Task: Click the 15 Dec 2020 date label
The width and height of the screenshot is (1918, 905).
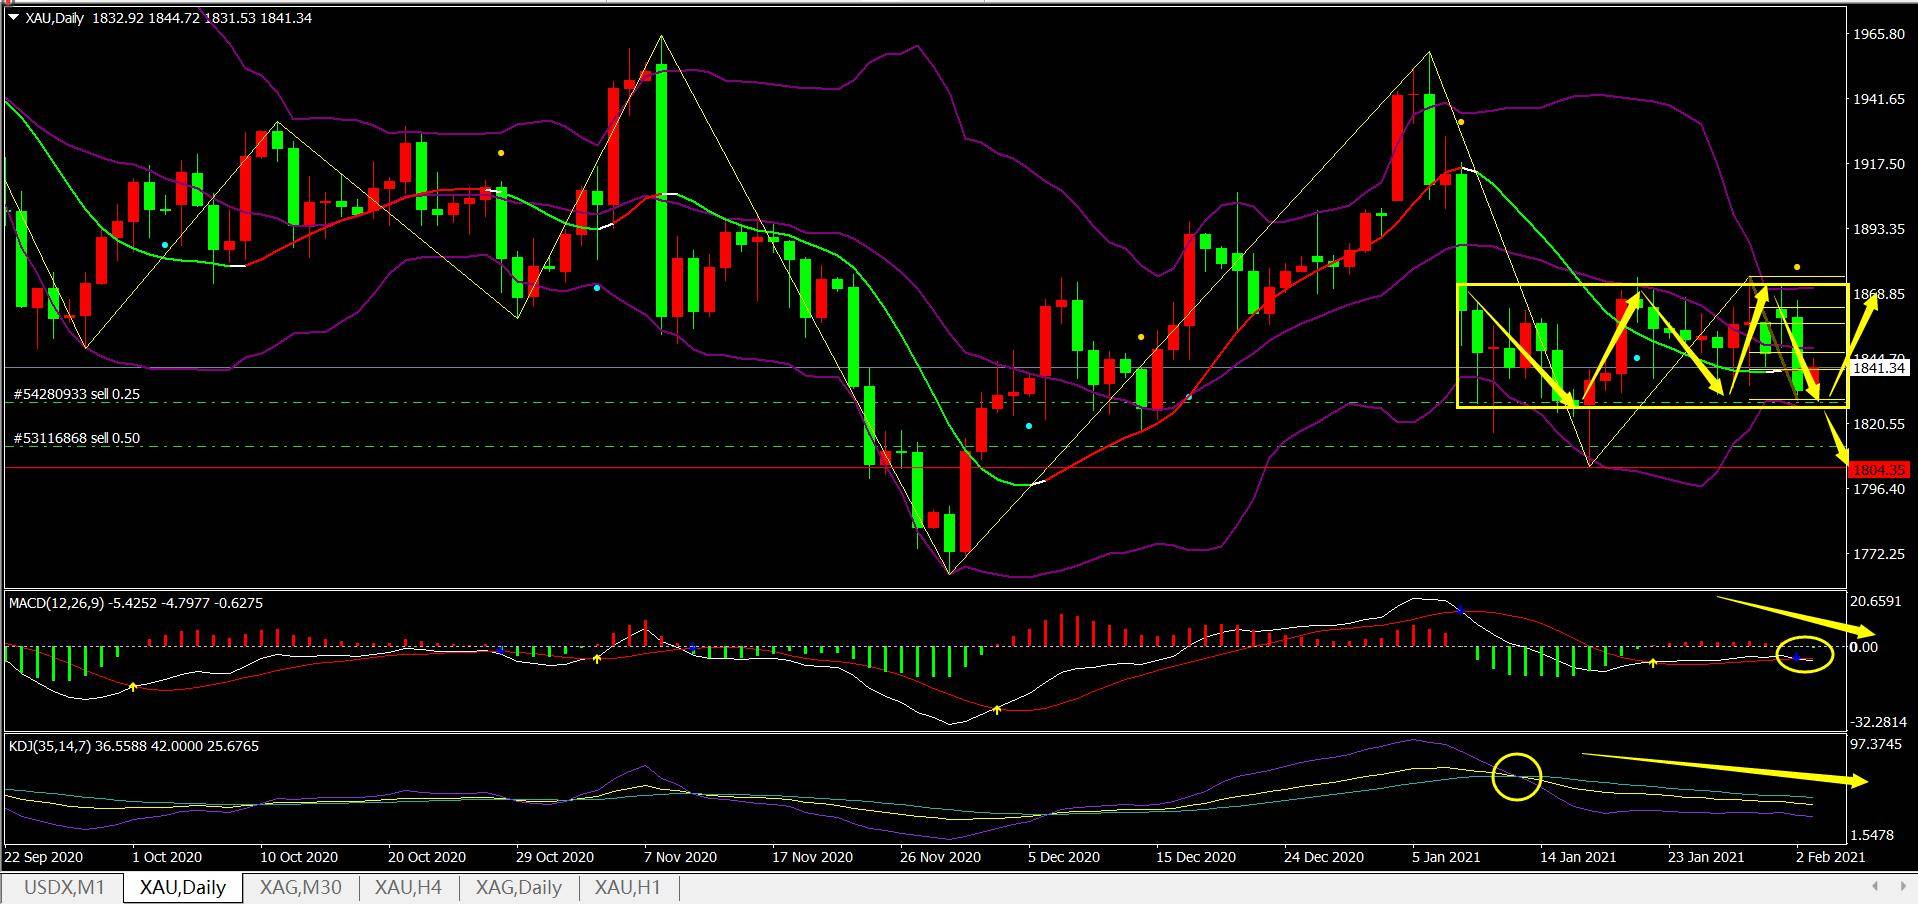Action: (x=1195, y=857)
